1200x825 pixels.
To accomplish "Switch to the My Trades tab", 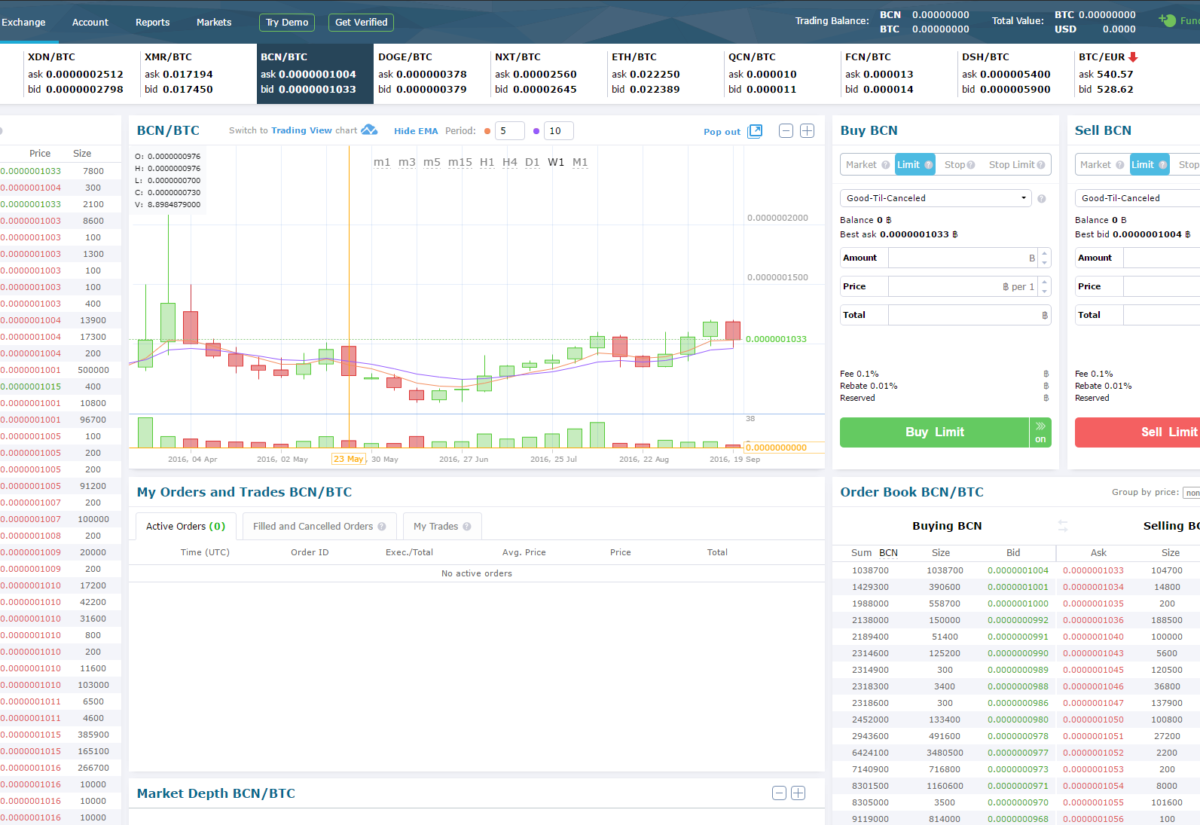I will click(x=442, y=526).
